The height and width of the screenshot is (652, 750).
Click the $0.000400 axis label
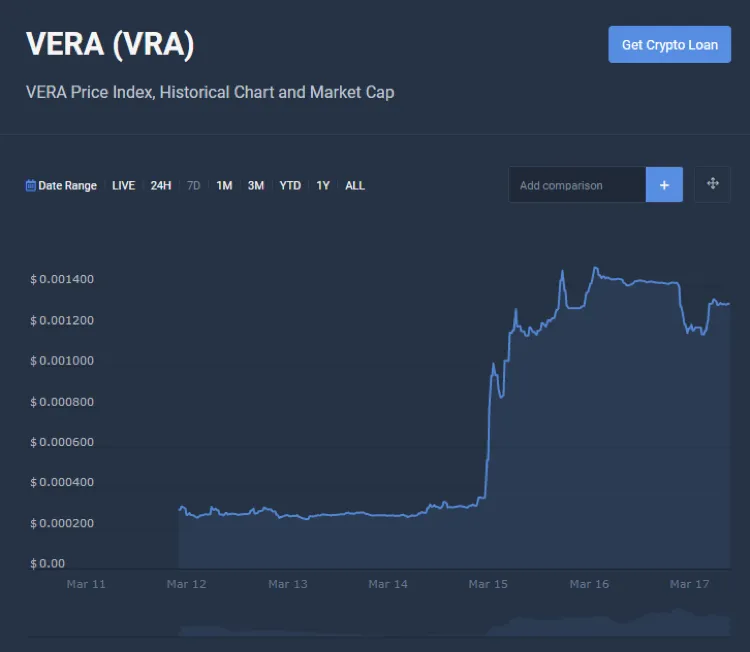coord(62,482)
